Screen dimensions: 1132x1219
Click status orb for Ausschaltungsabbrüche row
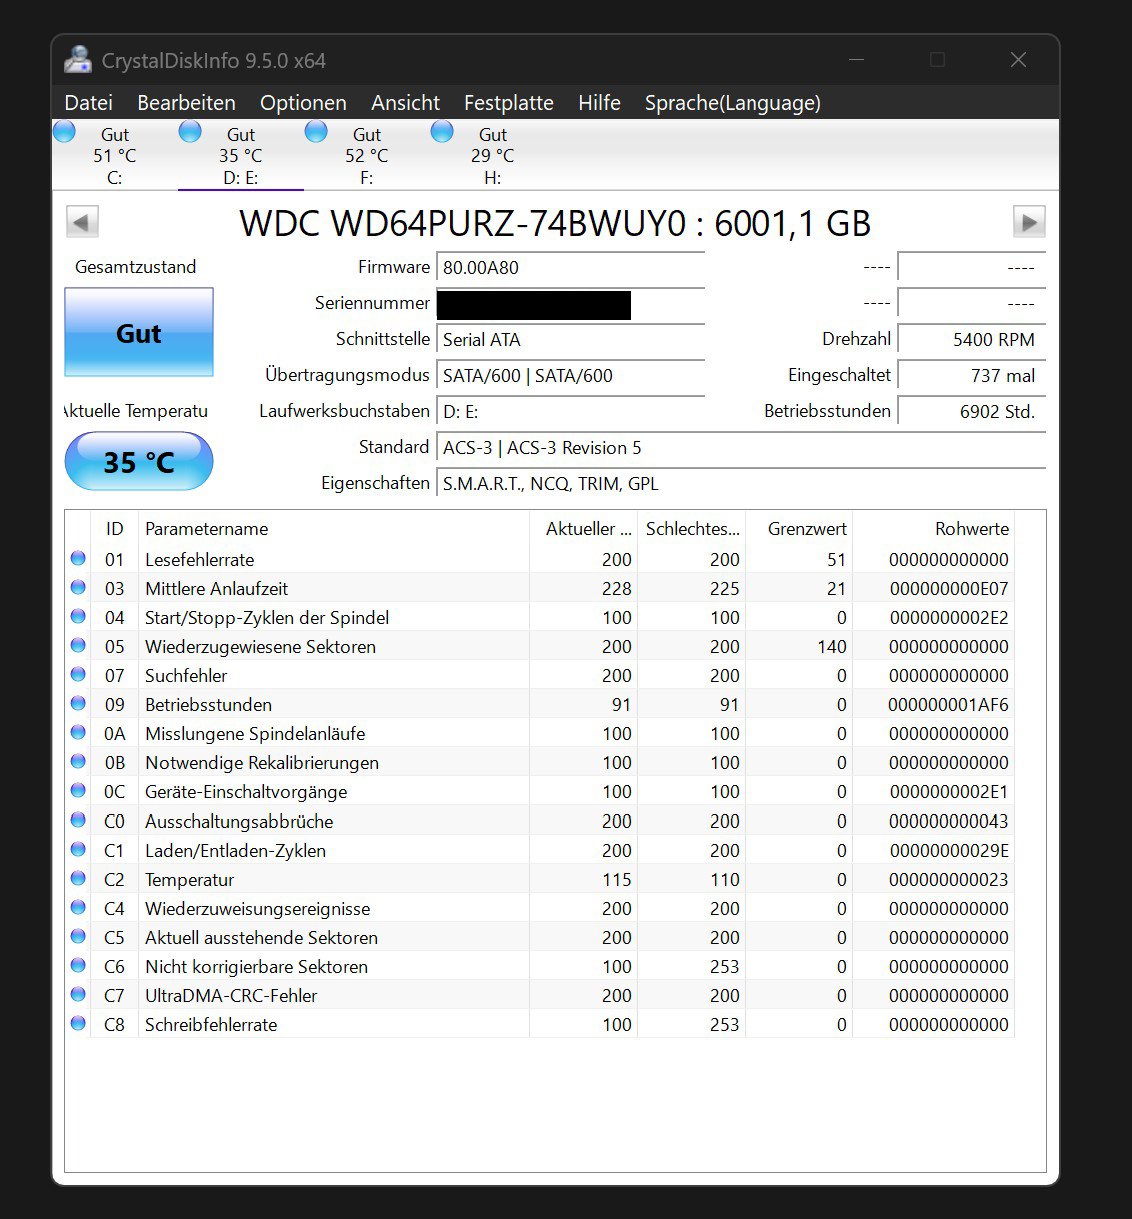[78, 821]
